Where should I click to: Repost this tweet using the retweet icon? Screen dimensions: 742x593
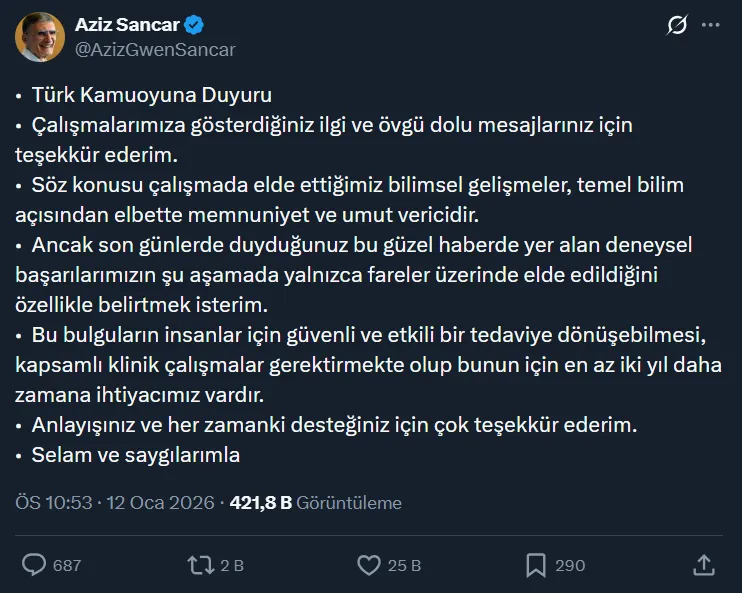pyautogui.click(x=201, y=565)
